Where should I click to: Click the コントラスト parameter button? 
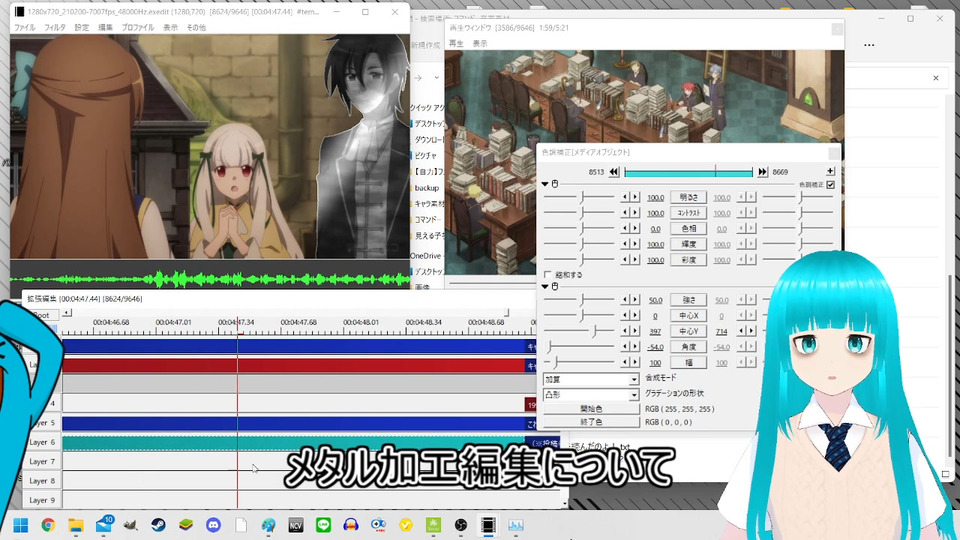point(689,213)
